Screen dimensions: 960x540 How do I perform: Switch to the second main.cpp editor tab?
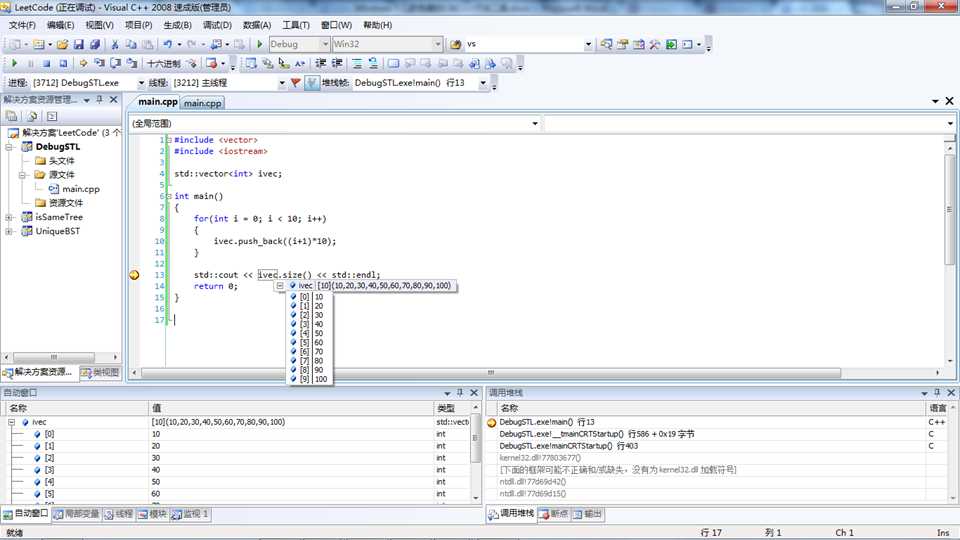203,103
